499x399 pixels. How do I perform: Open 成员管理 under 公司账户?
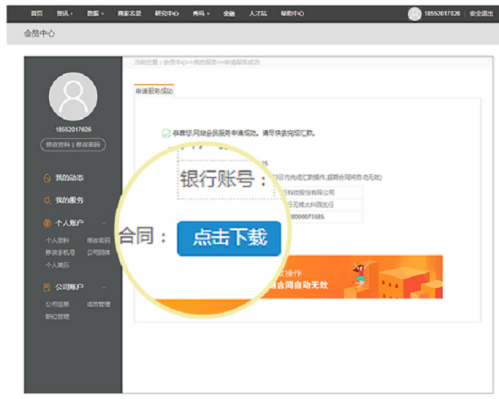(x=99, y=304)
